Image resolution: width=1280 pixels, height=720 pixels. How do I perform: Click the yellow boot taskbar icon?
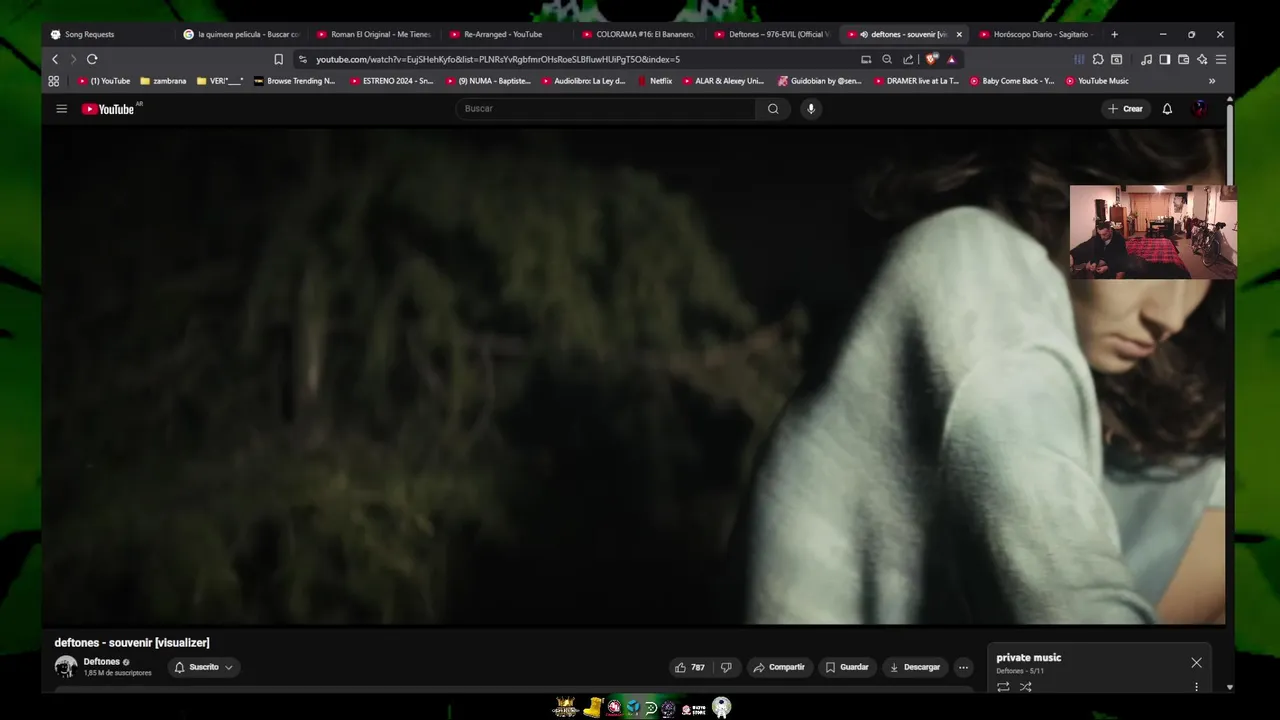tap(593, 708)
